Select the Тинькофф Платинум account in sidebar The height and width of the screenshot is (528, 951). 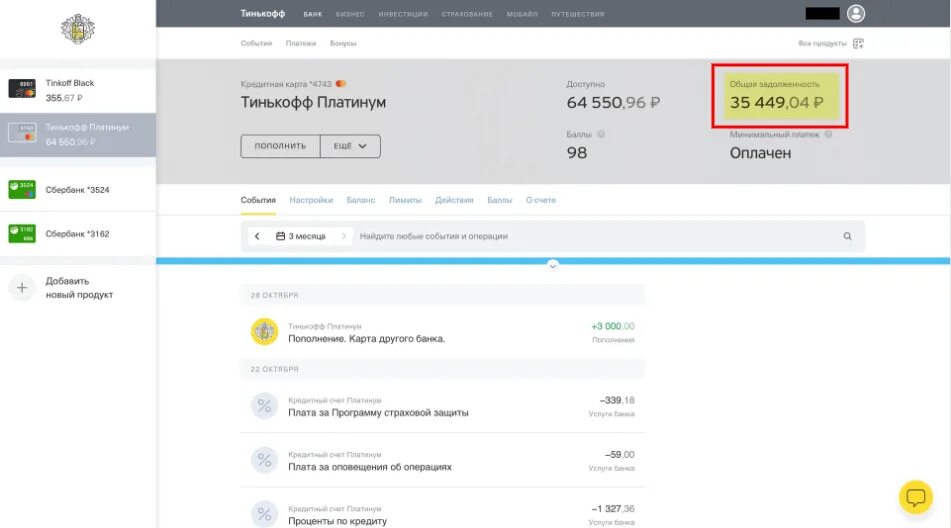point(78,135)
